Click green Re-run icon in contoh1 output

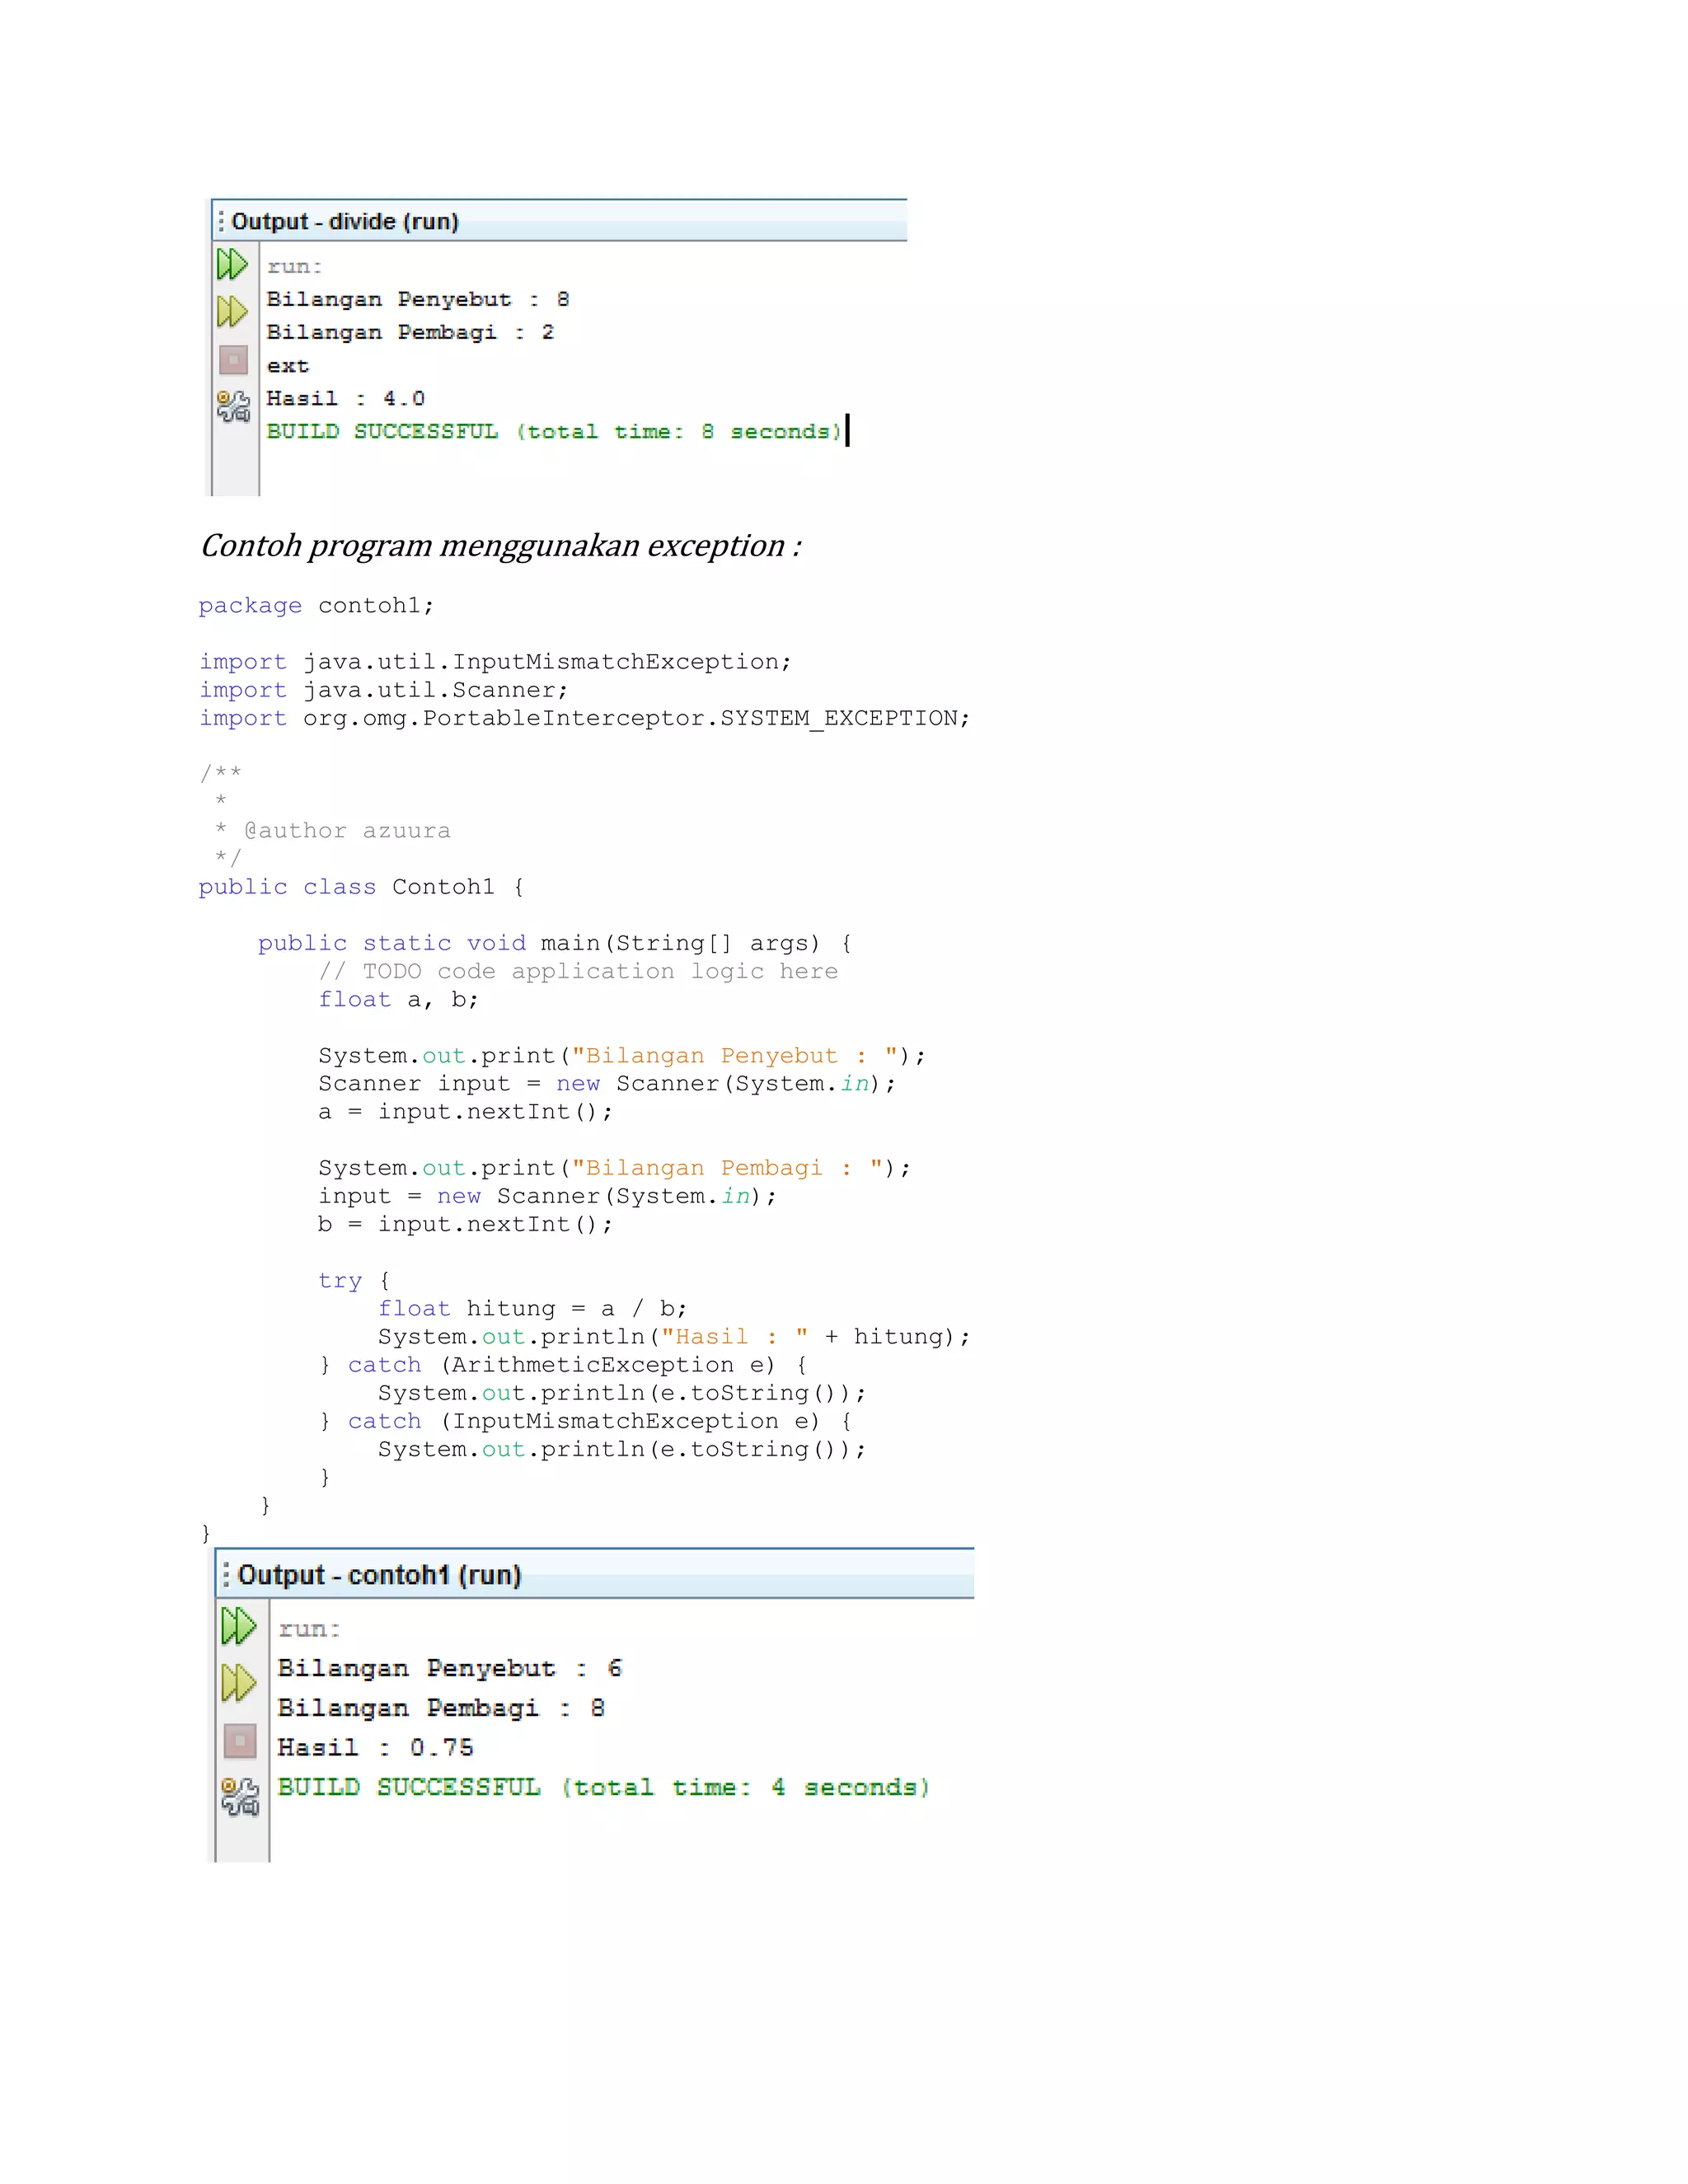click(239, 1626)
